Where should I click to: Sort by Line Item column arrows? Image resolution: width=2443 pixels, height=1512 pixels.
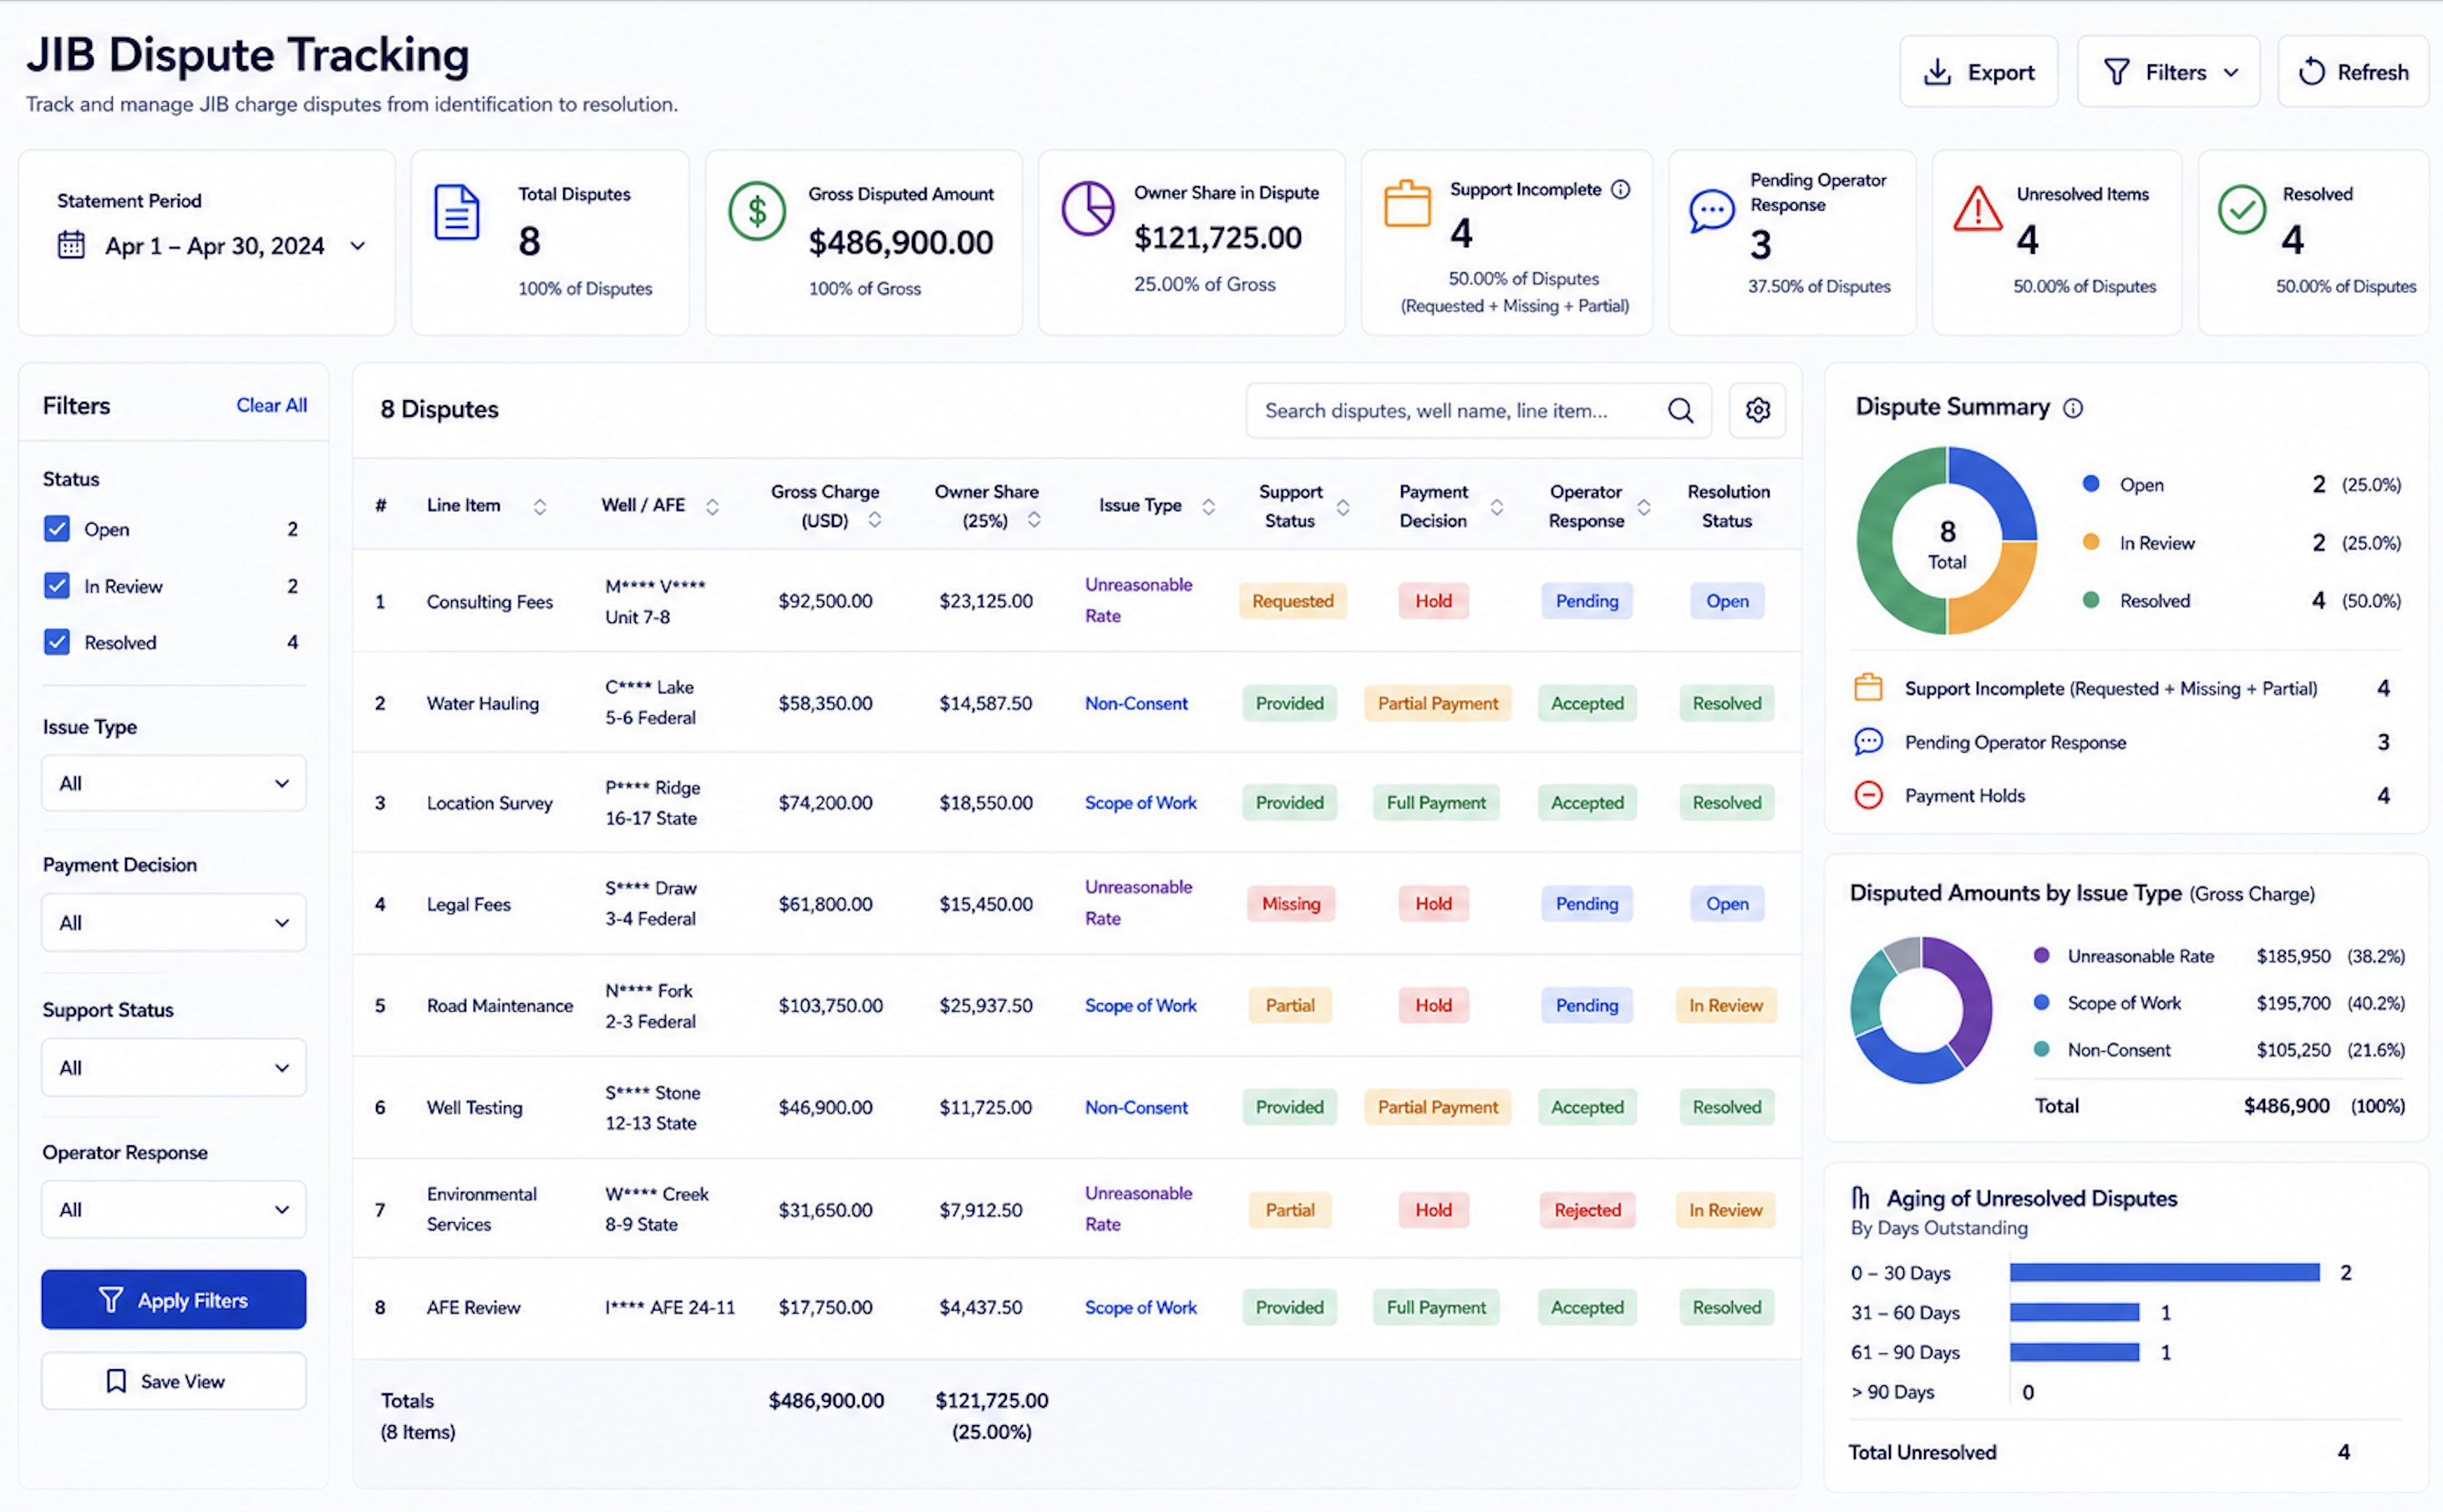[x=540, y=507]
